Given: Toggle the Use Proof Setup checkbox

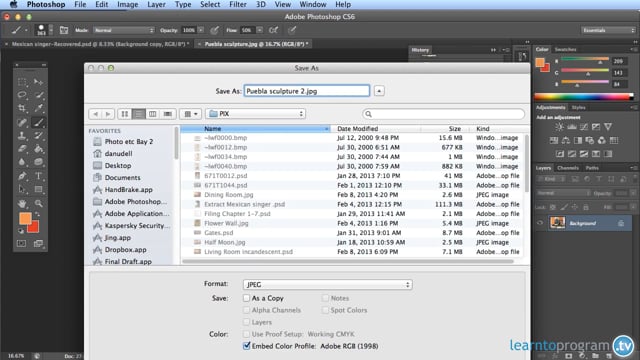Looking at the screenshot, I should (246, 334).
